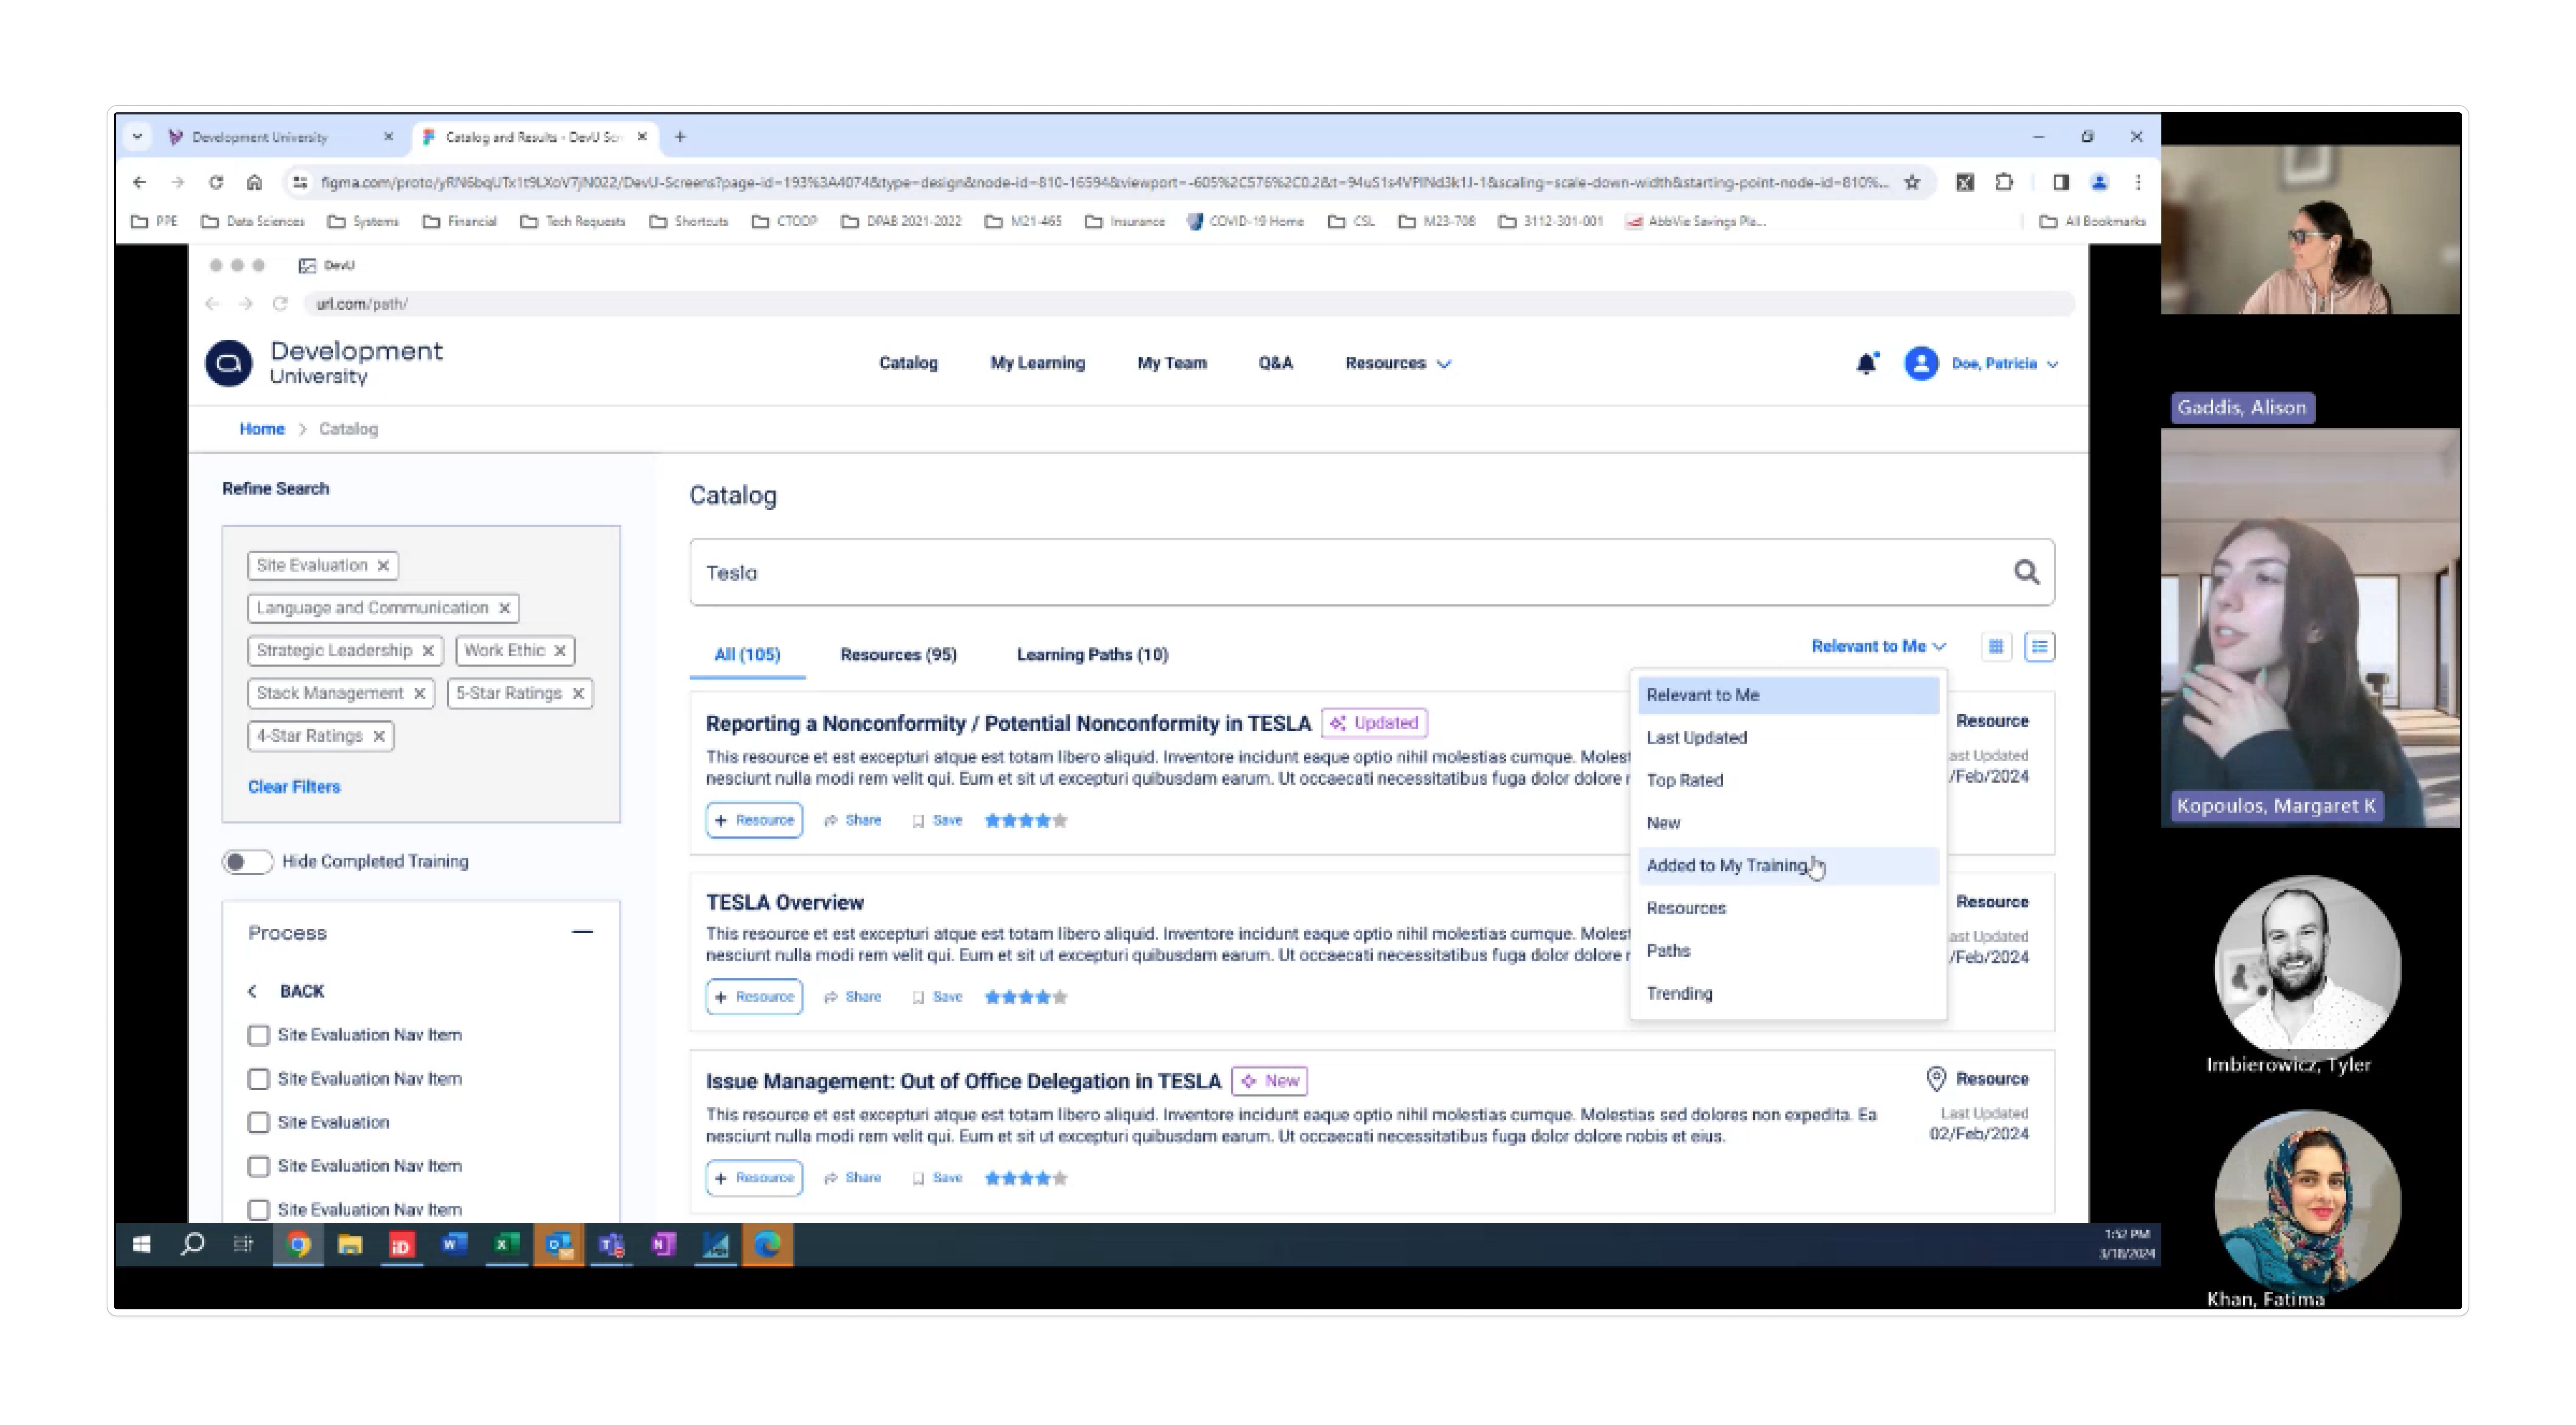Screen dimensions: 2576x1425
Task: Rate TESLA Overview using its star rating
Action: (1026, 997)
